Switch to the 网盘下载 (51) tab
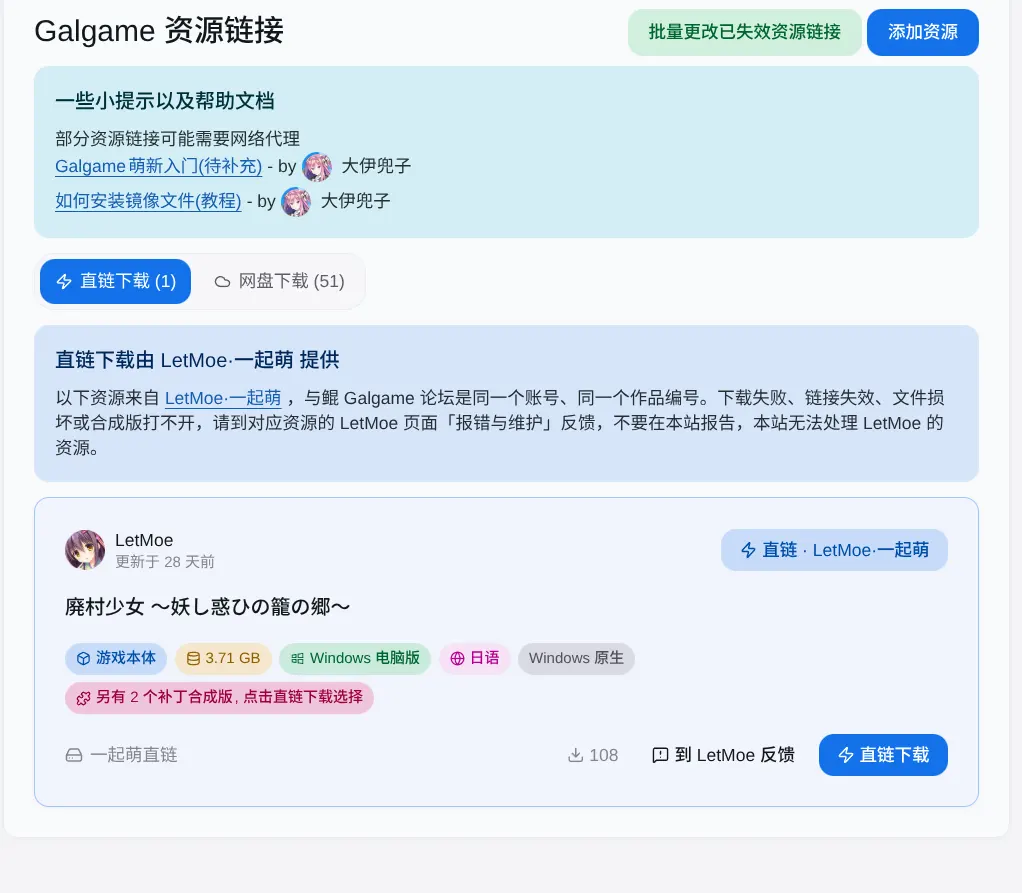The height and width of the screenshot is (893, 1022). click(x=280, y=282)
